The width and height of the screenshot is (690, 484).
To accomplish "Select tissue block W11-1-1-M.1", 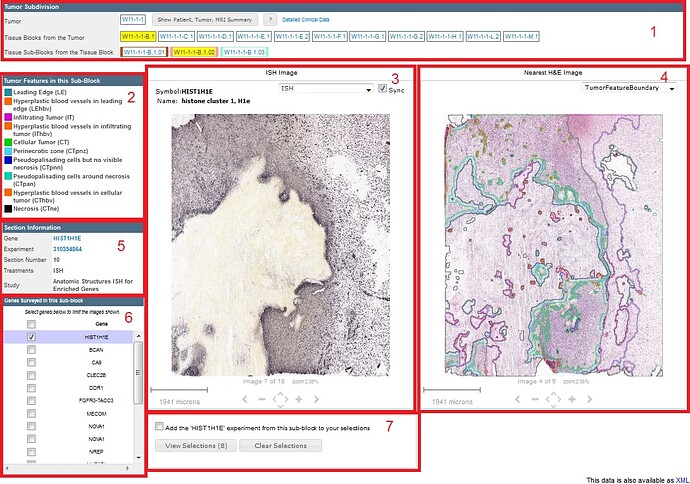I will pyautogui.click(x=521, y=37).
